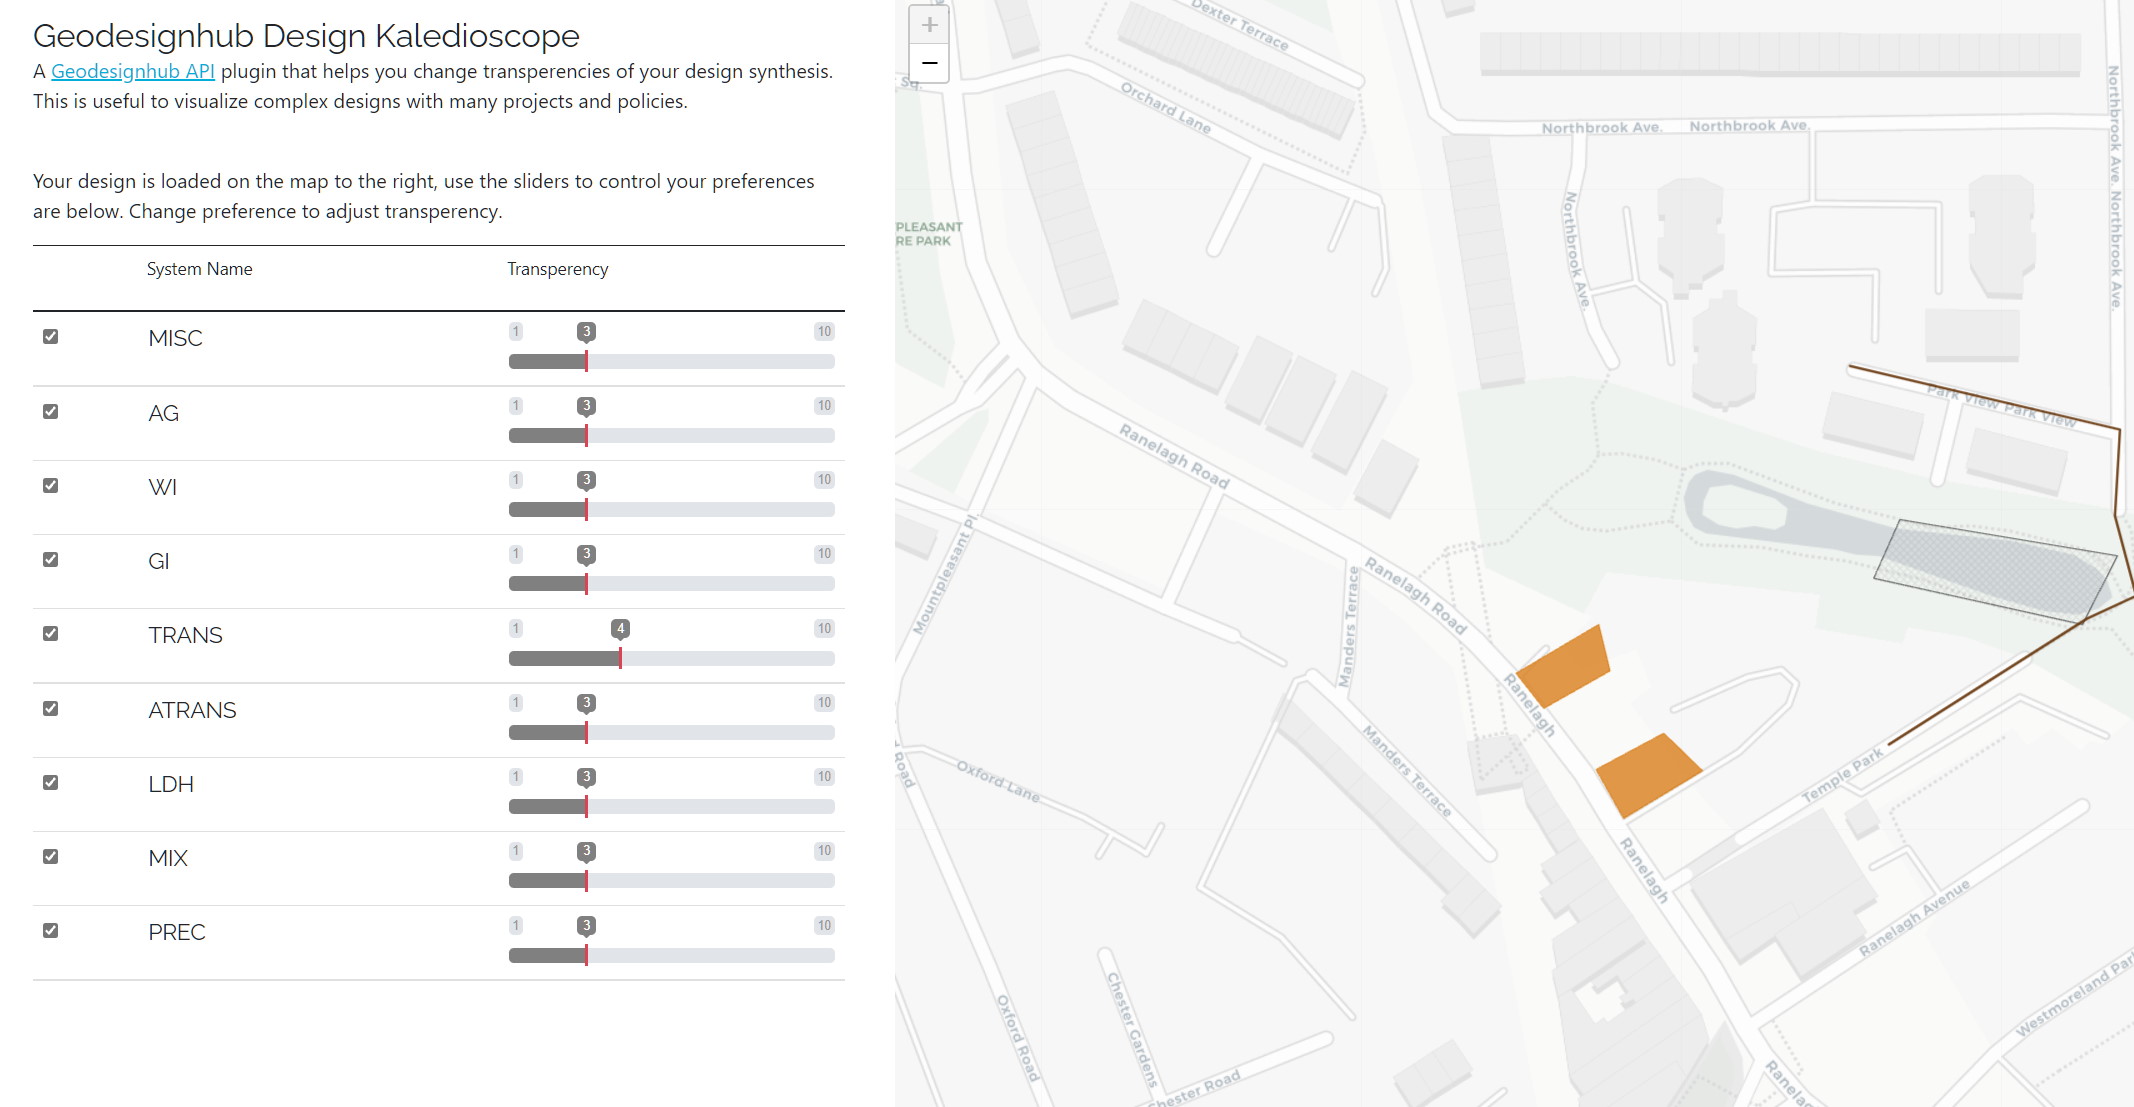2134x1107 pixels.
Task: Click the MISC transparency slider bar
Action: coord(672,362)
